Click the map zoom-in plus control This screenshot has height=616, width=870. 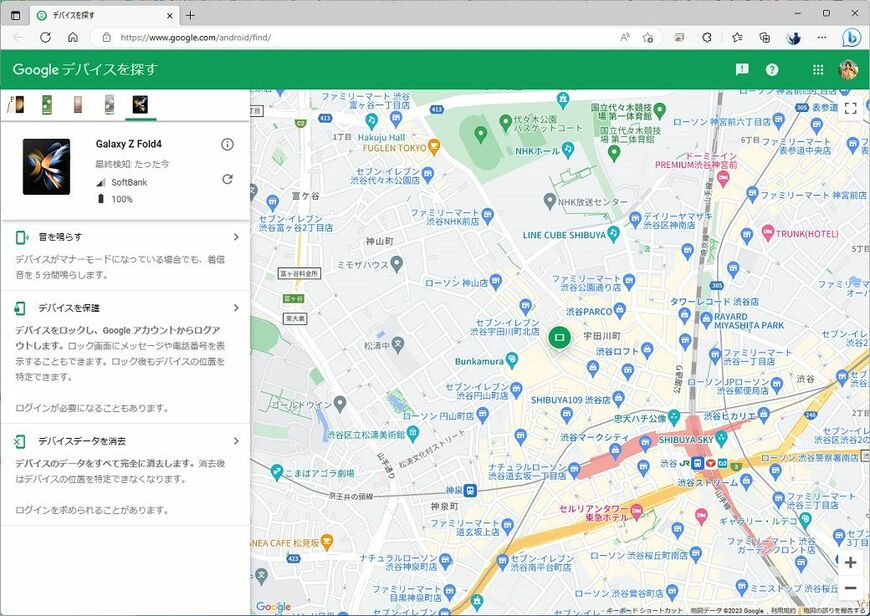tap(849, 563)
